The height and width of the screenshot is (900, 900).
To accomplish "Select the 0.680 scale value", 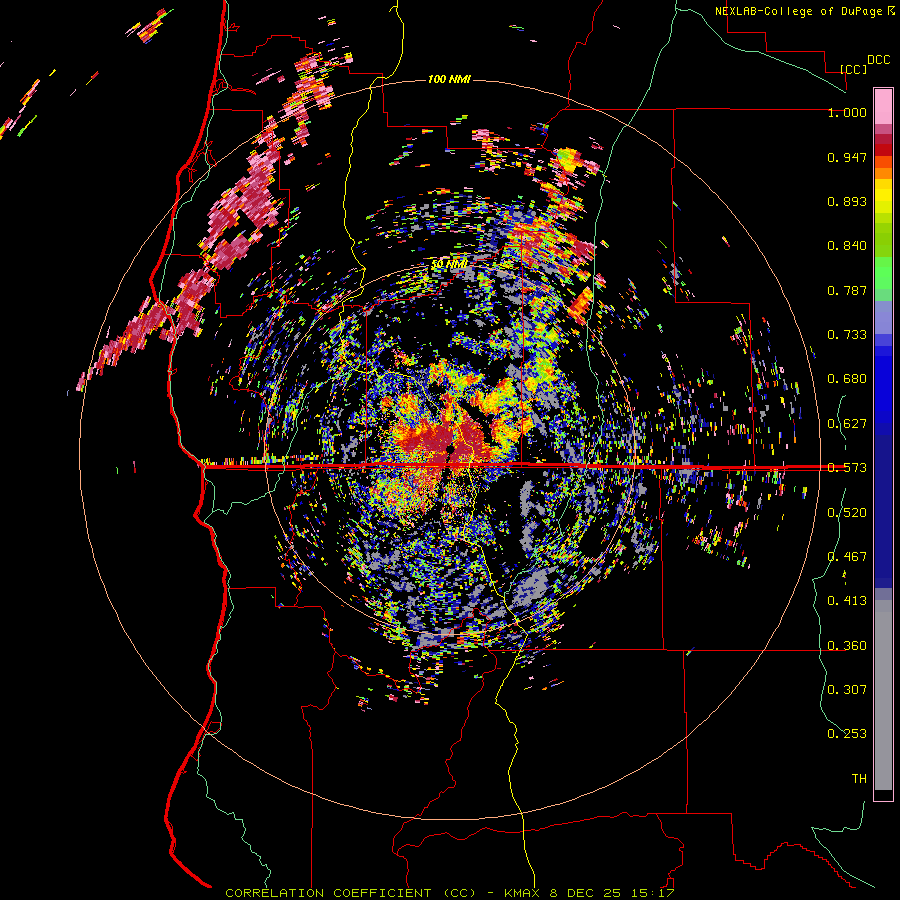I will 847,379.
